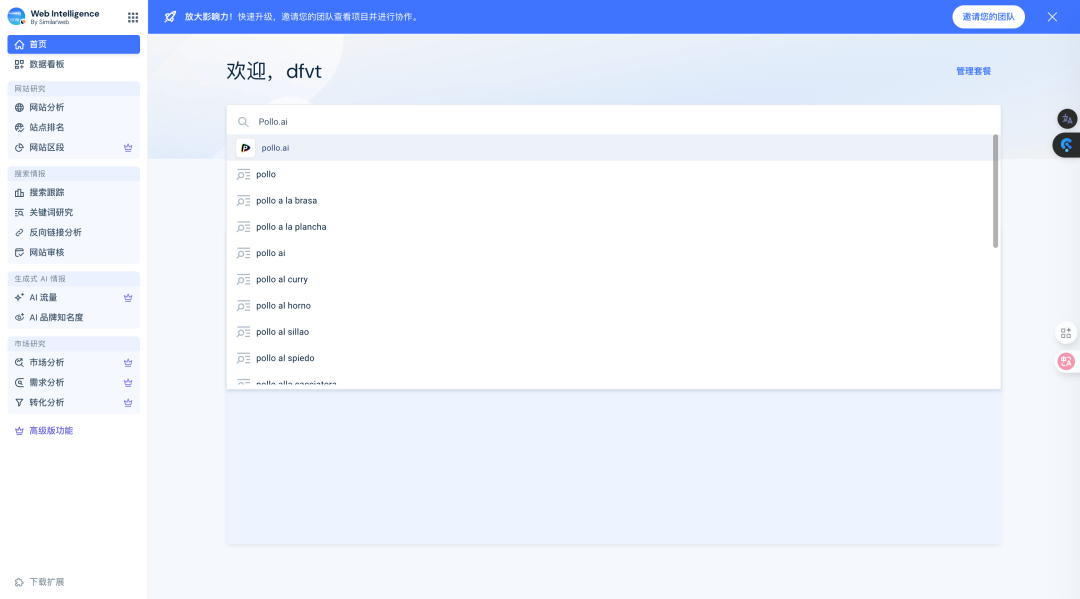Click 下载扩展 download extension

click(x=40, y=582)
